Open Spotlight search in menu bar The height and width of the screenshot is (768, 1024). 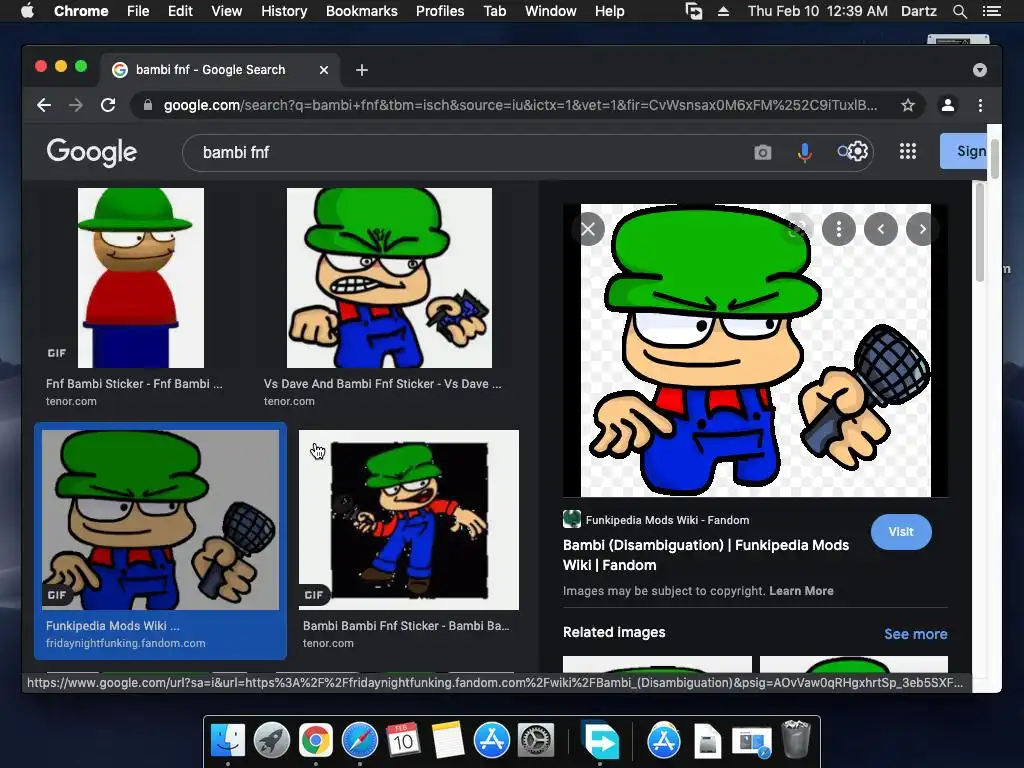point(959,11)
